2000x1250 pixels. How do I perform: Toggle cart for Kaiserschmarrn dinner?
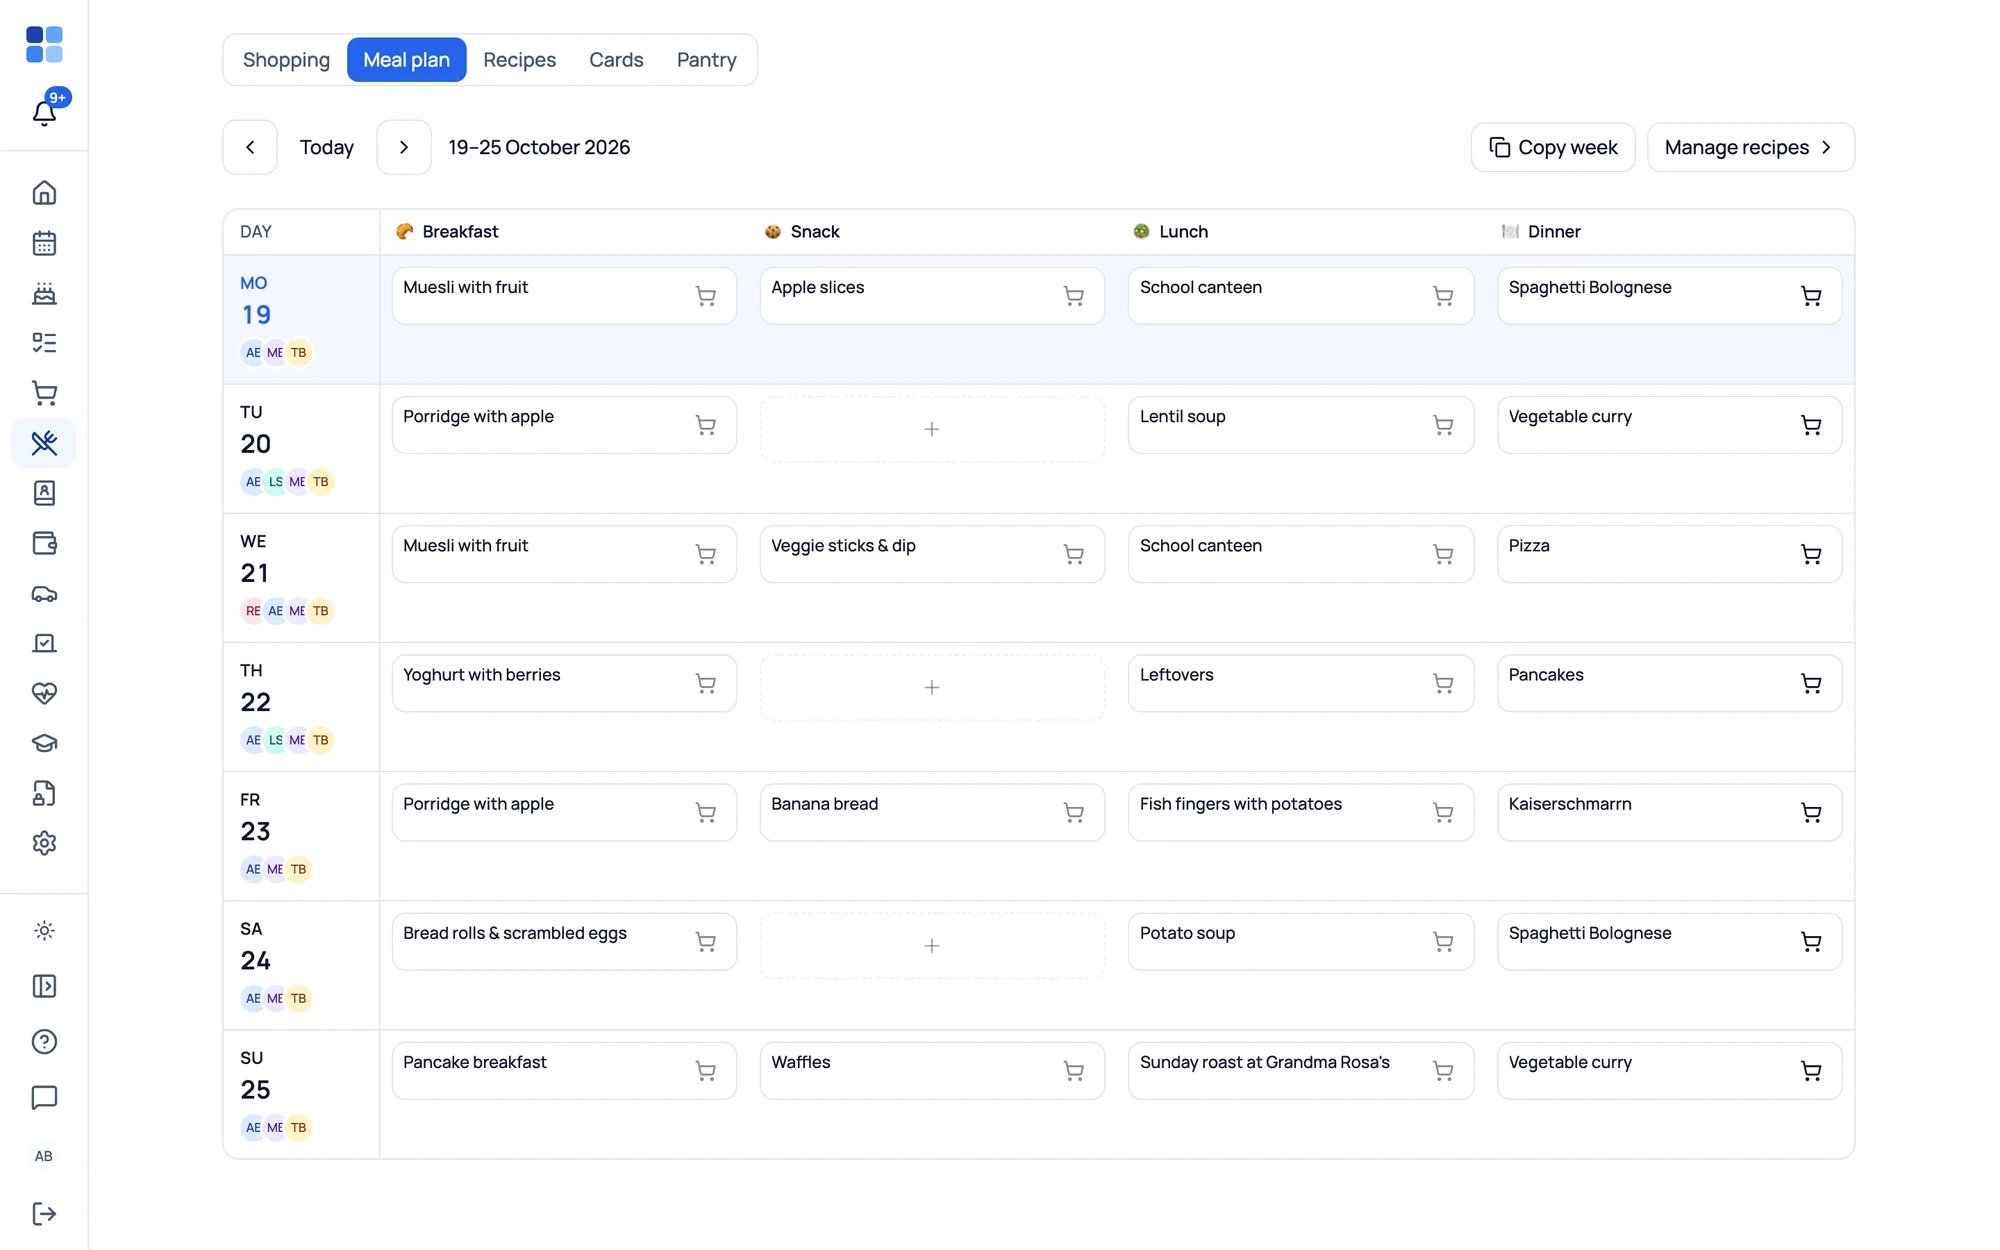[1811, 813]
